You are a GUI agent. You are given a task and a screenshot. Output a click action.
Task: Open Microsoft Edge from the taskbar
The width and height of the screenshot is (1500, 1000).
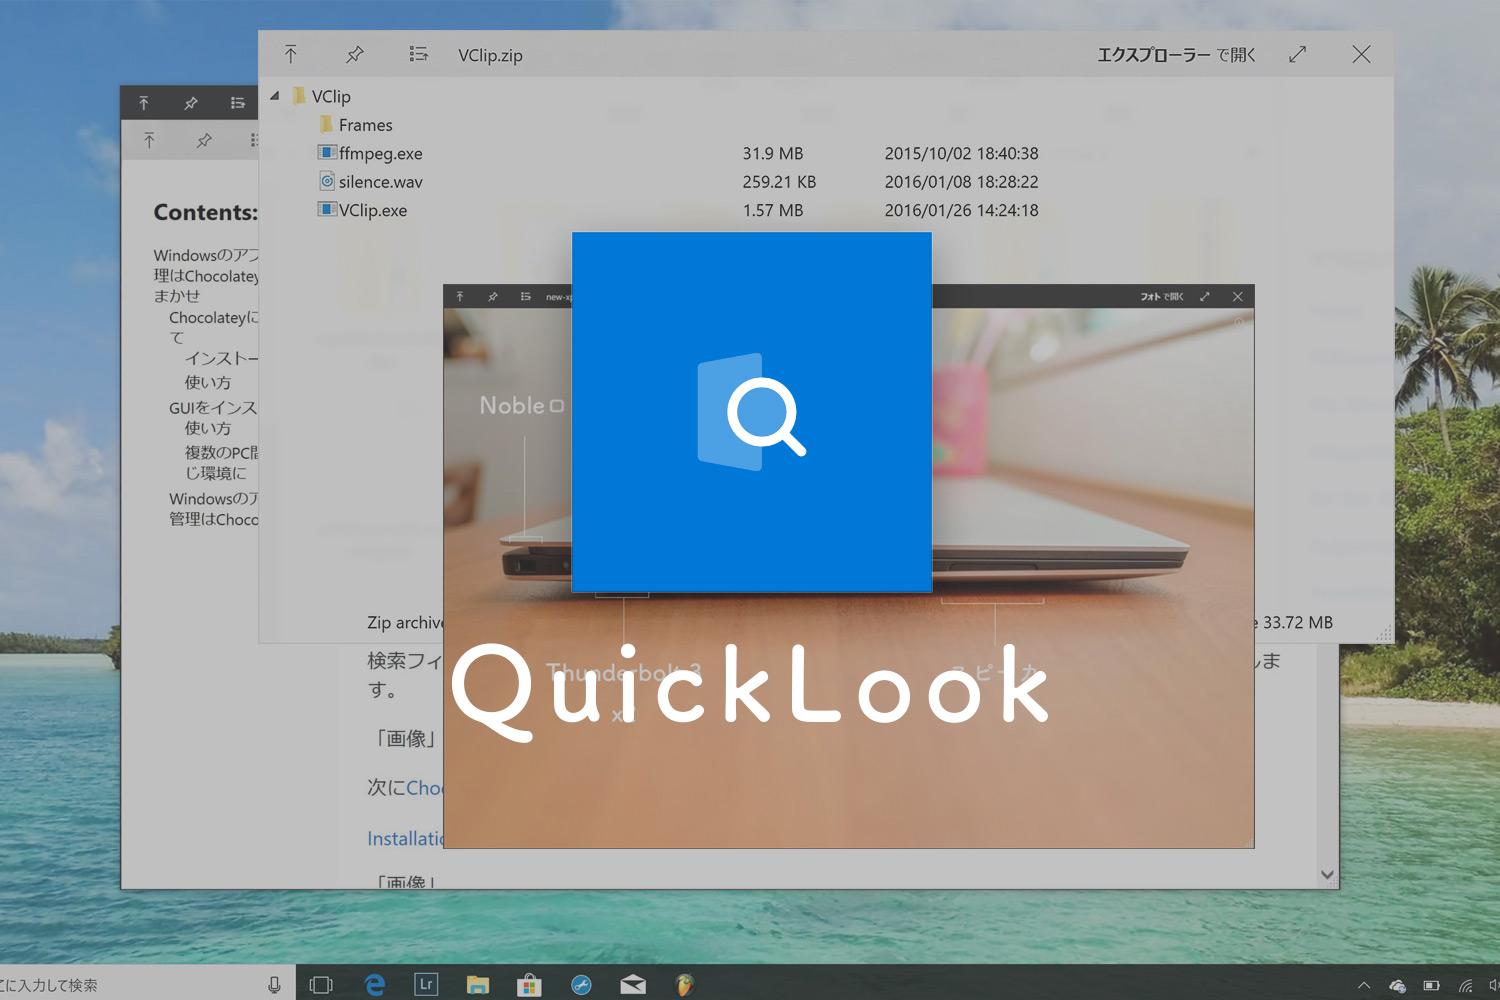[x=375, y=985]
